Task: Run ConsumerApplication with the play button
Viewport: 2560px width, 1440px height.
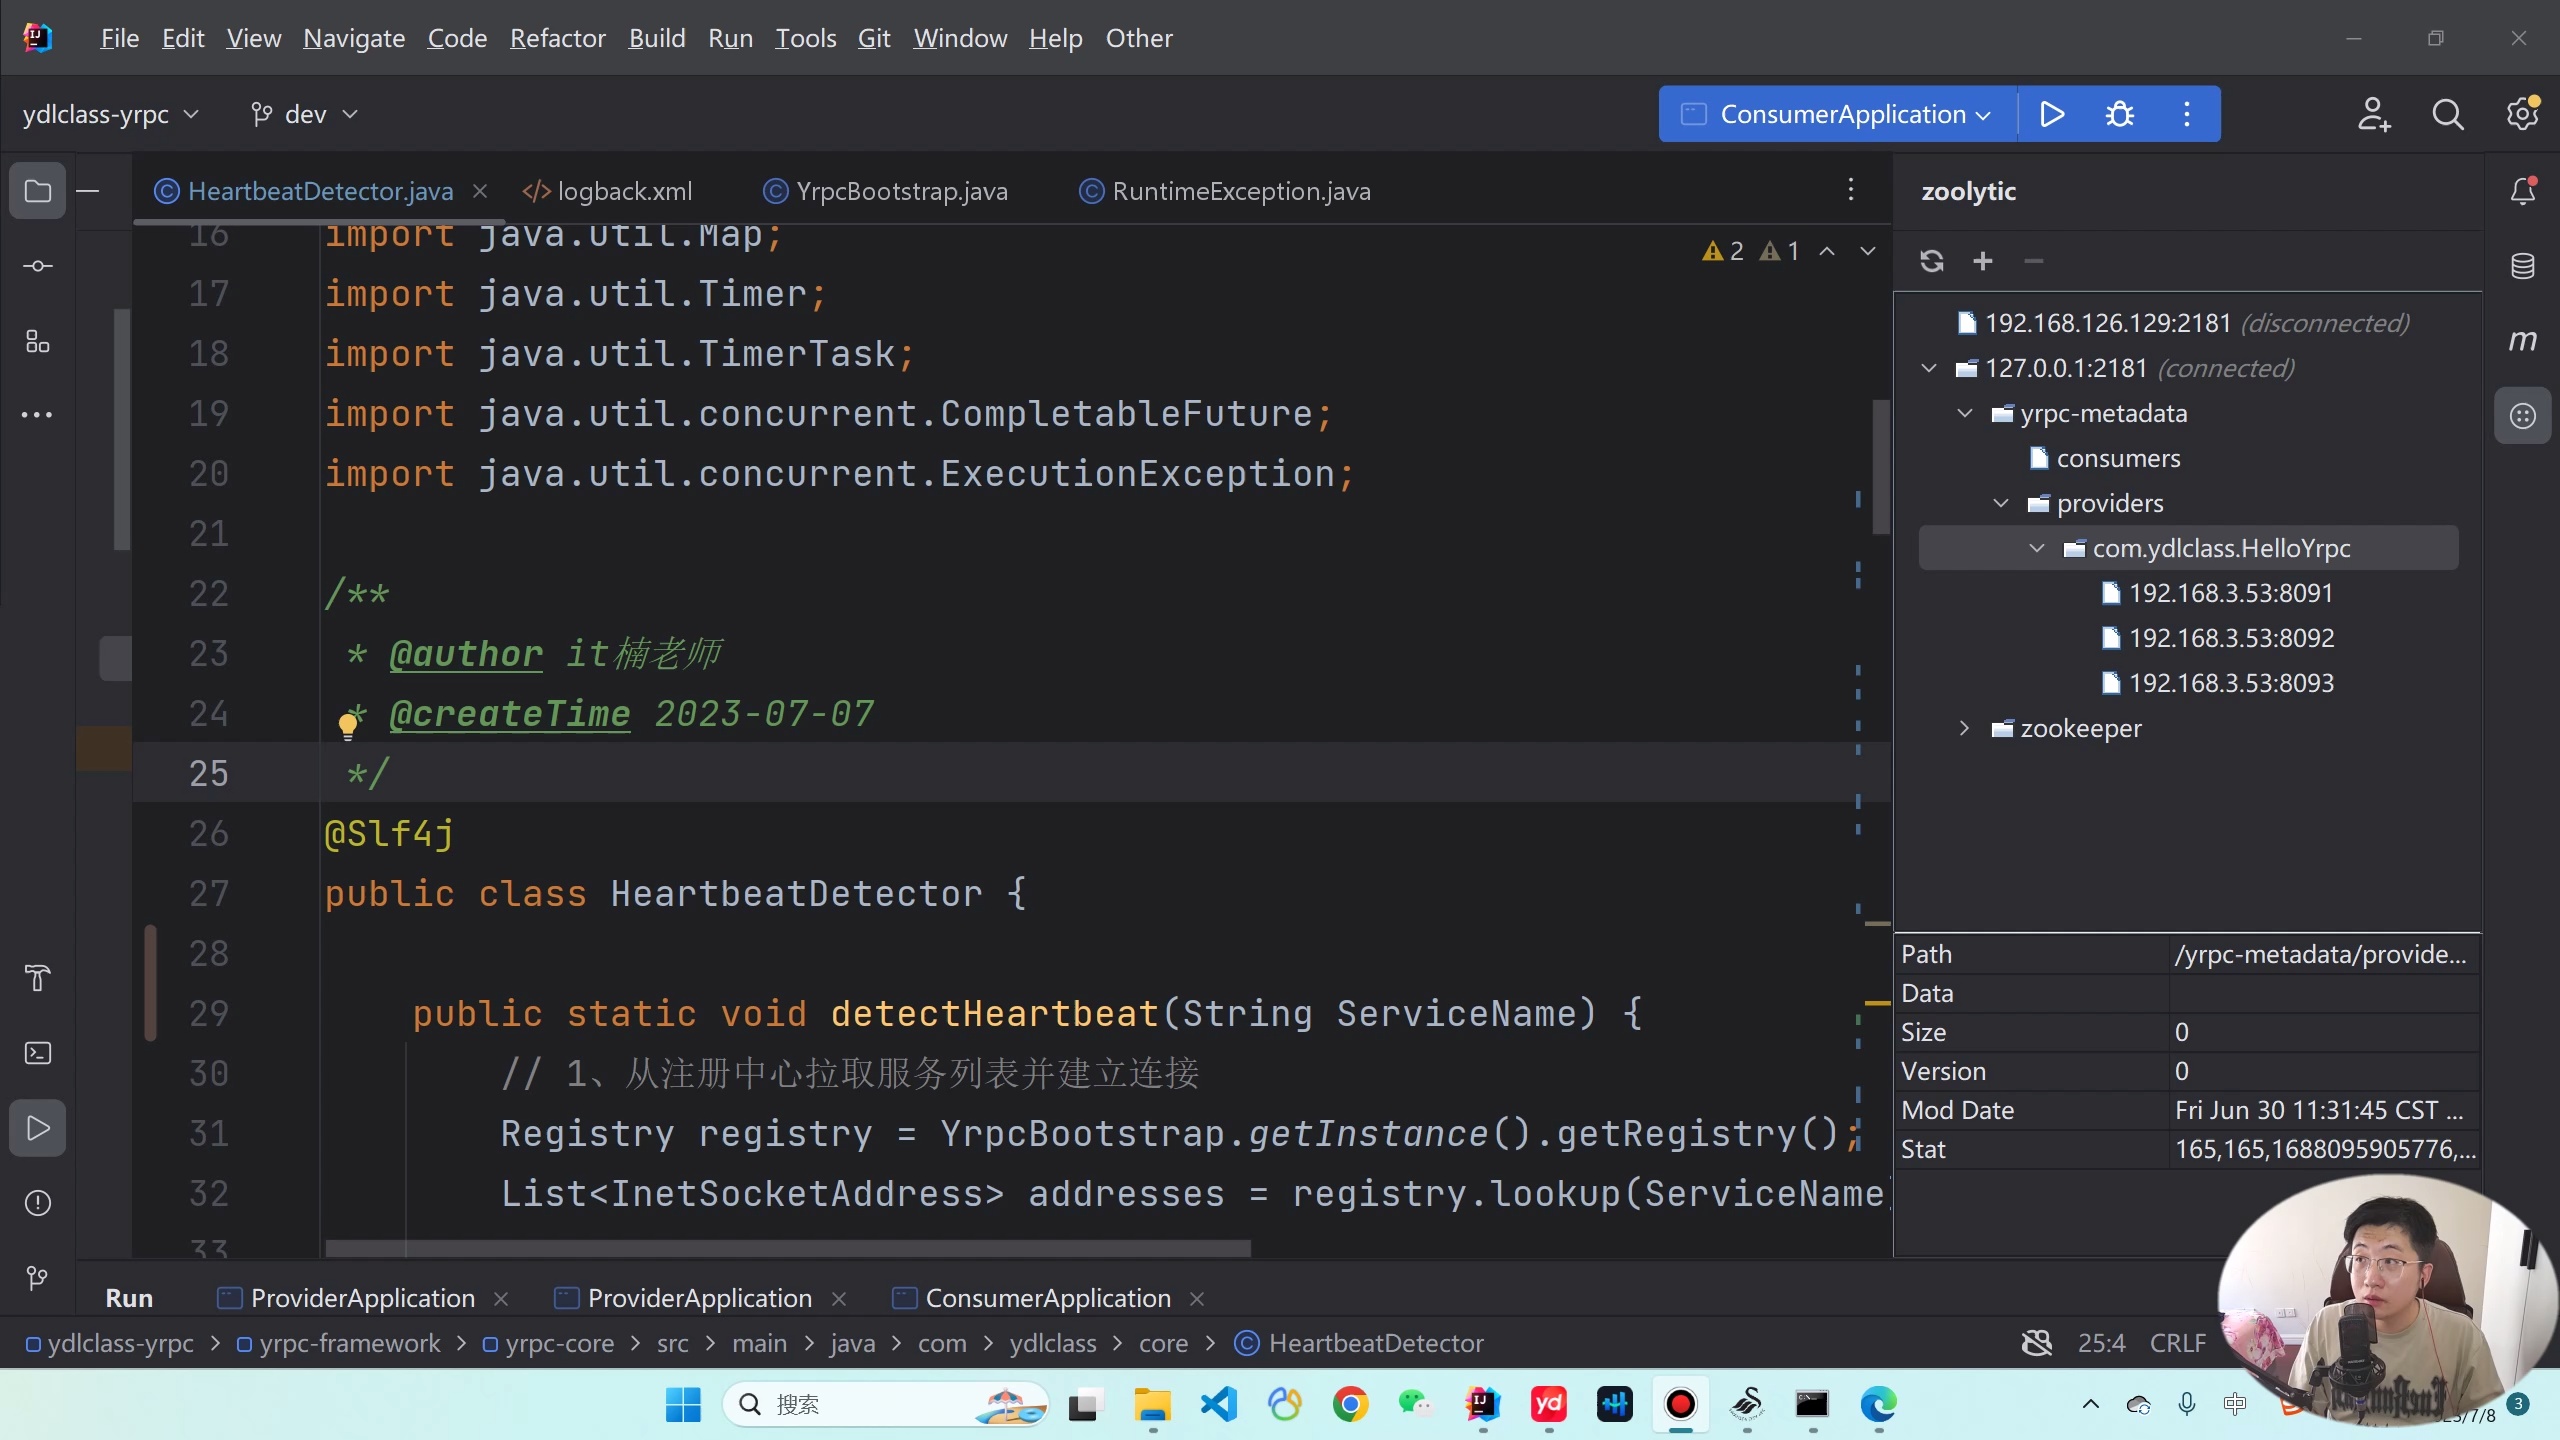Action: (x=2052, y=114)
